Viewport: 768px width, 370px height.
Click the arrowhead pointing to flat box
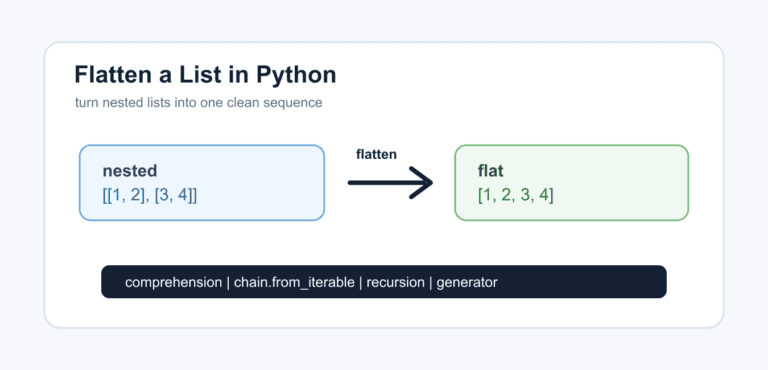coord(422,183)
